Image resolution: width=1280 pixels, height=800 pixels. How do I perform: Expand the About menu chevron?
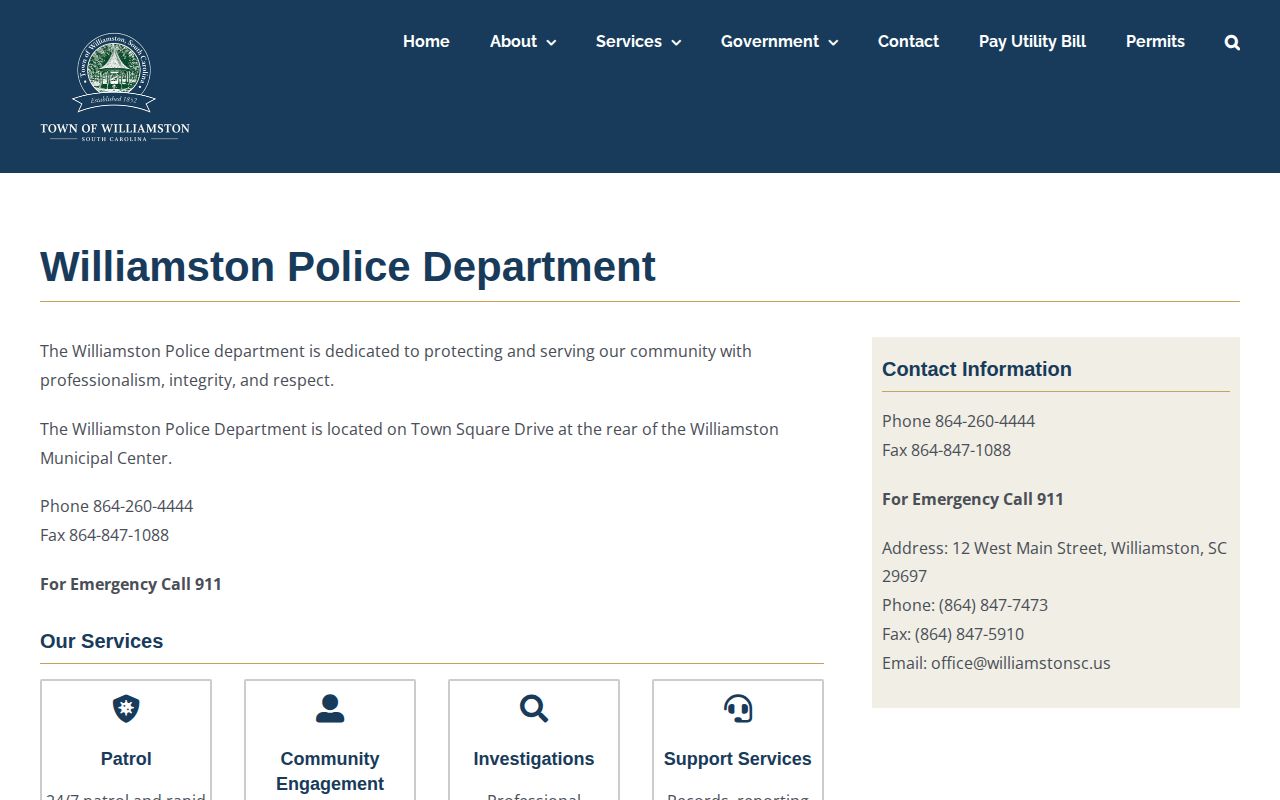pyautogui.click(x=551, y=42)
